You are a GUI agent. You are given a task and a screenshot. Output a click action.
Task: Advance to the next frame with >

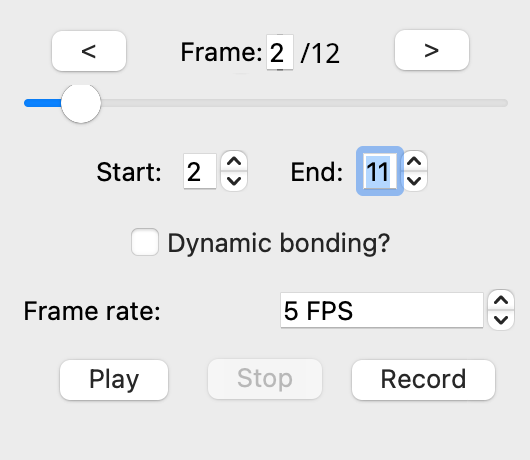(x=432, y=50)
